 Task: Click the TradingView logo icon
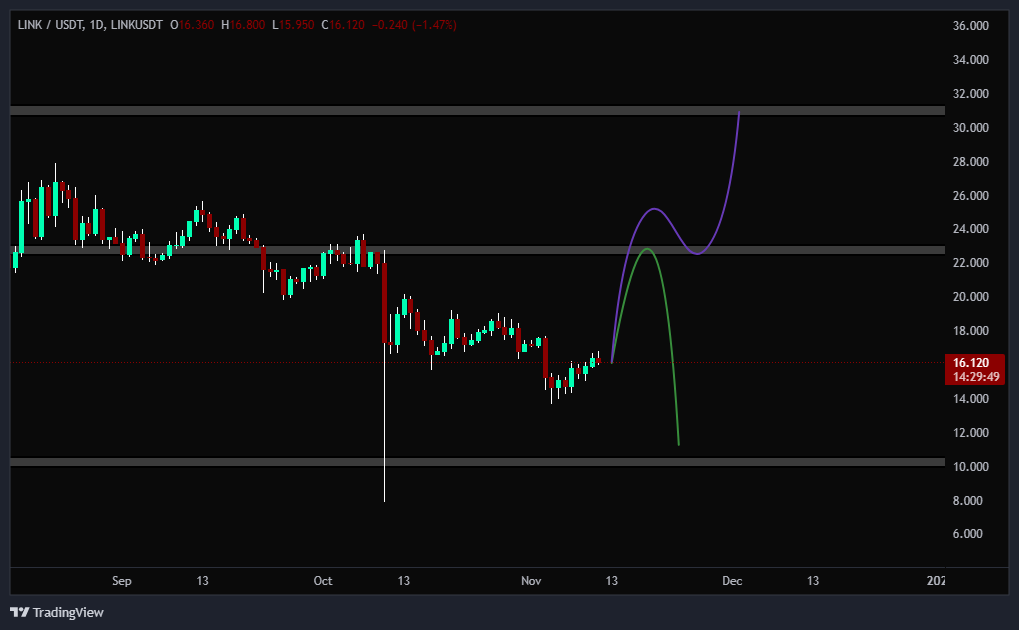pos(20,612)
